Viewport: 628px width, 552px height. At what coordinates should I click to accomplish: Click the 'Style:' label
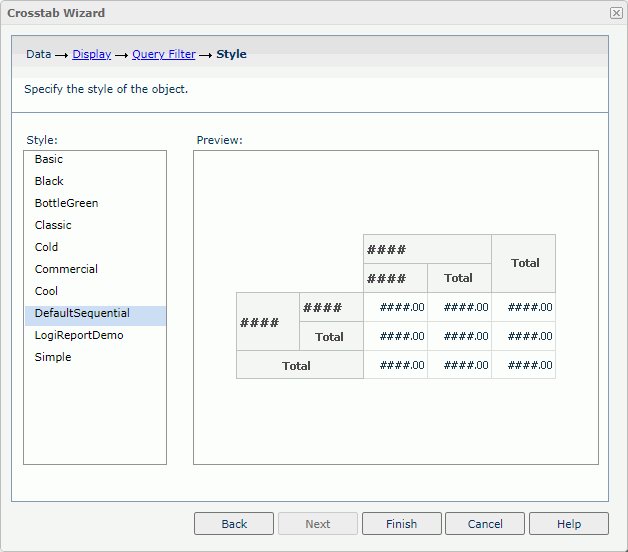pos(42,140)
